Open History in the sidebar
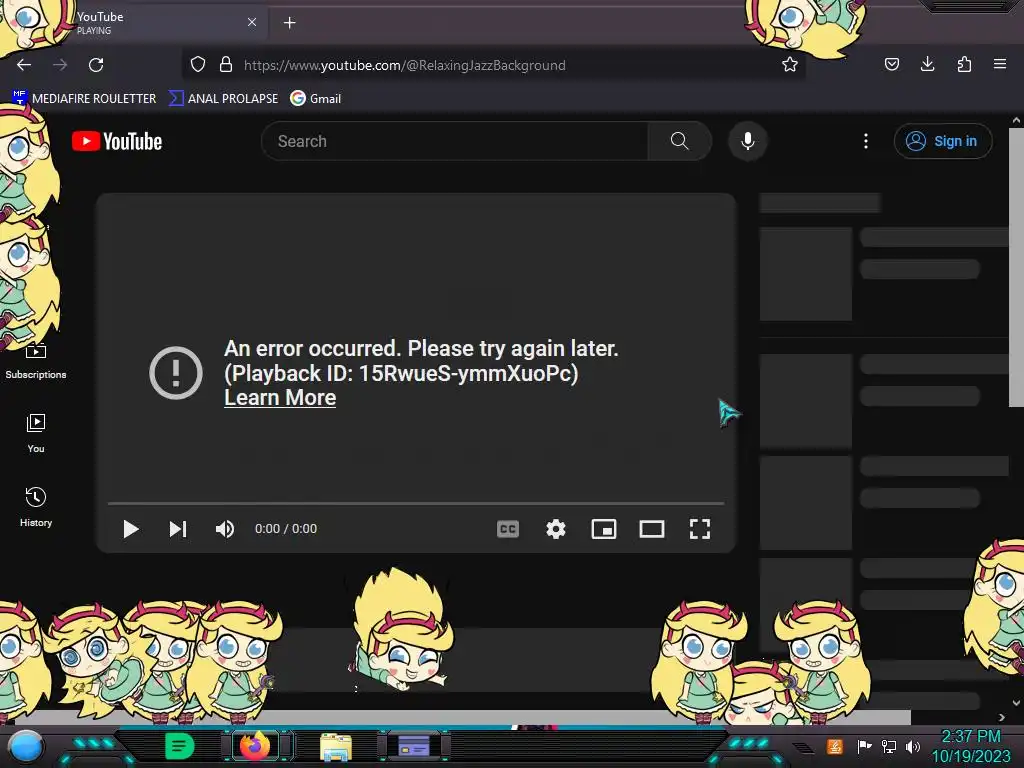The height and width of the screenshot is (768, 1024). pos(36,507)
